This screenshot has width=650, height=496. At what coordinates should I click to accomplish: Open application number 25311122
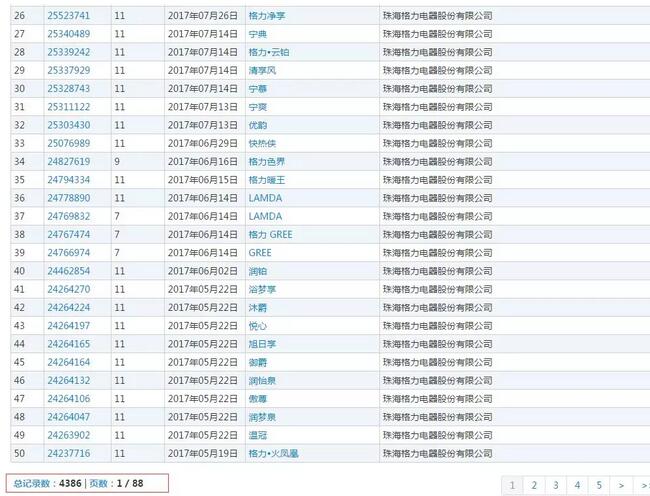[68, 107]
